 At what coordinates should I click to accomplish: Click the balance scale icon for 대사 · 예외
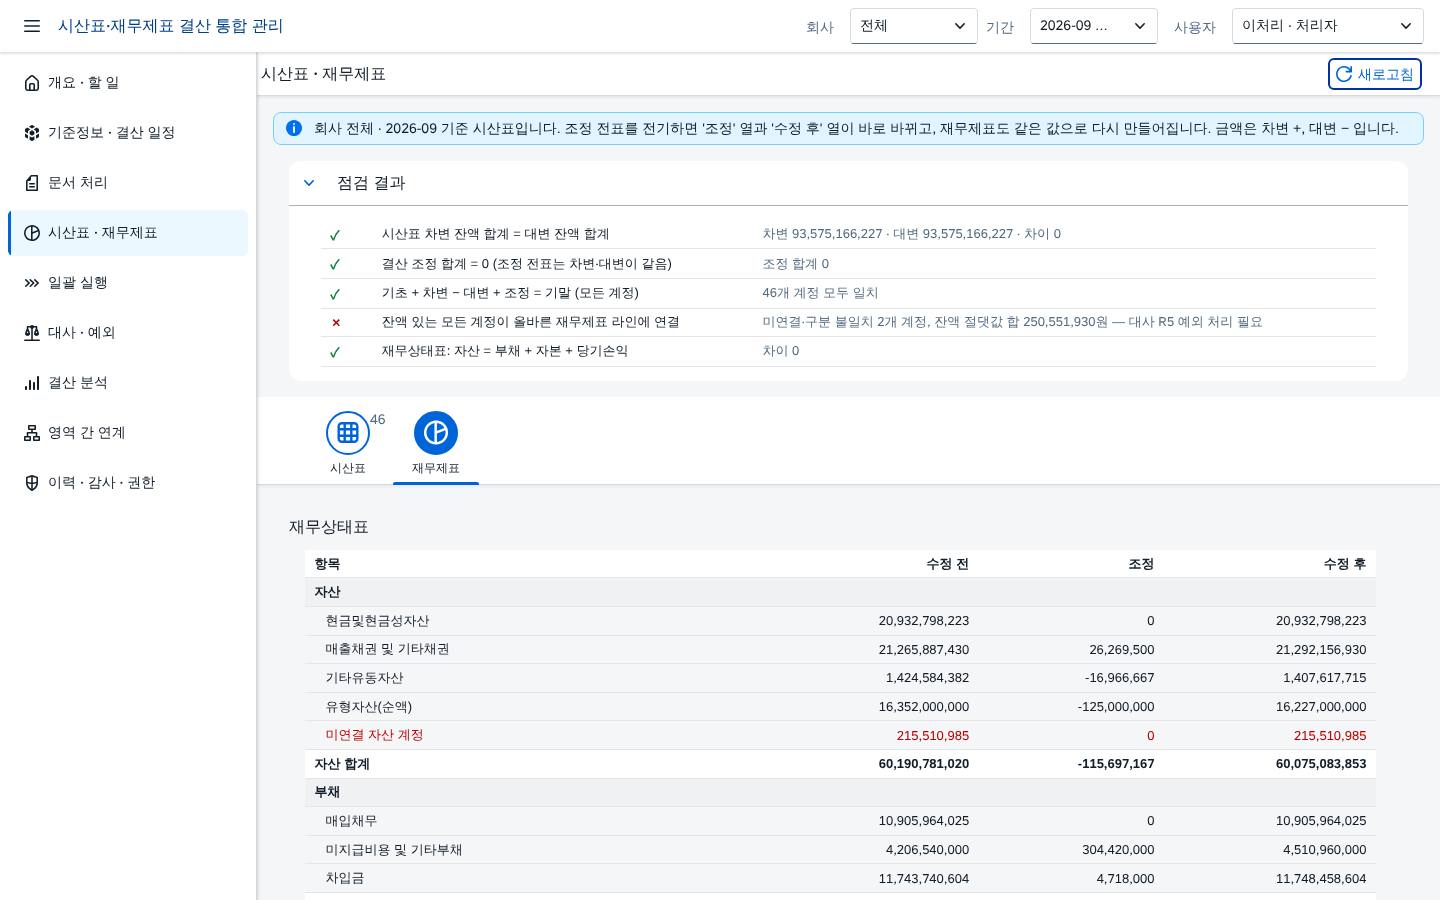click(x=32, y=333)
